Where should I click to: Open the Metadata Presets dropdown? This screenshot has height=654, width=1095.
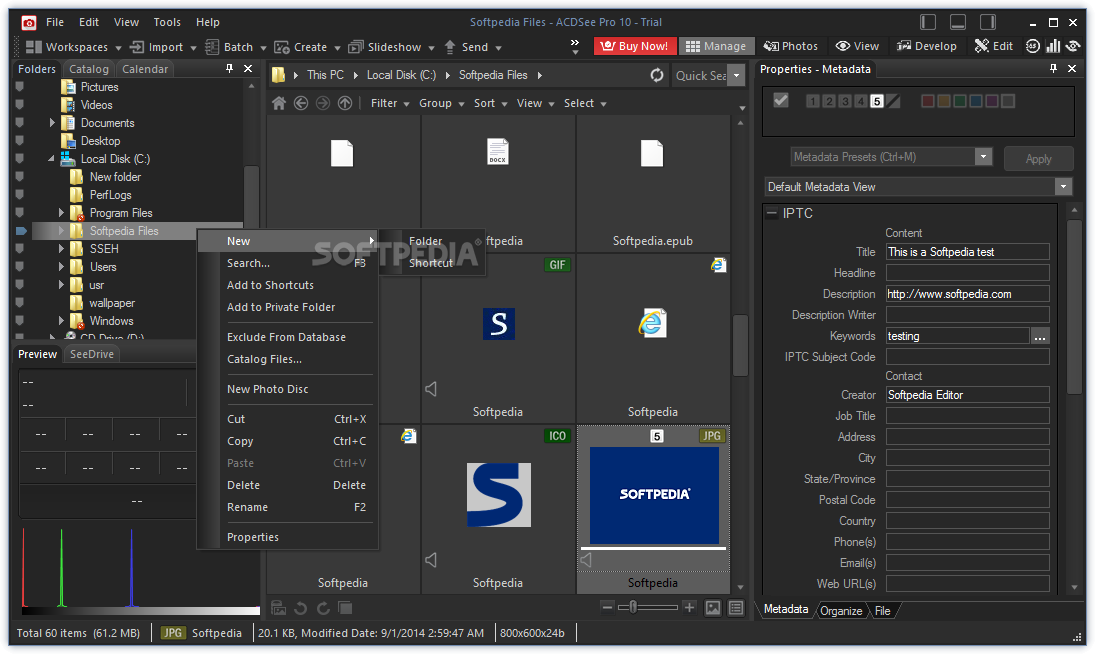click(x=983, y=156)
